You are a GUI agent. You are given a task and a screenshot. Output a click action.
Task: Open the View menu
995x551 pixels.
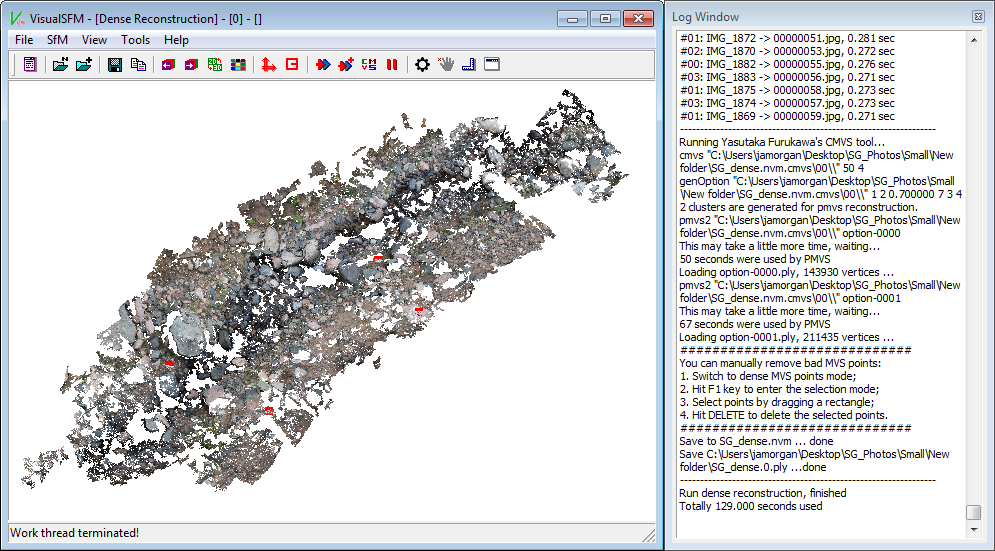(95, 40)
